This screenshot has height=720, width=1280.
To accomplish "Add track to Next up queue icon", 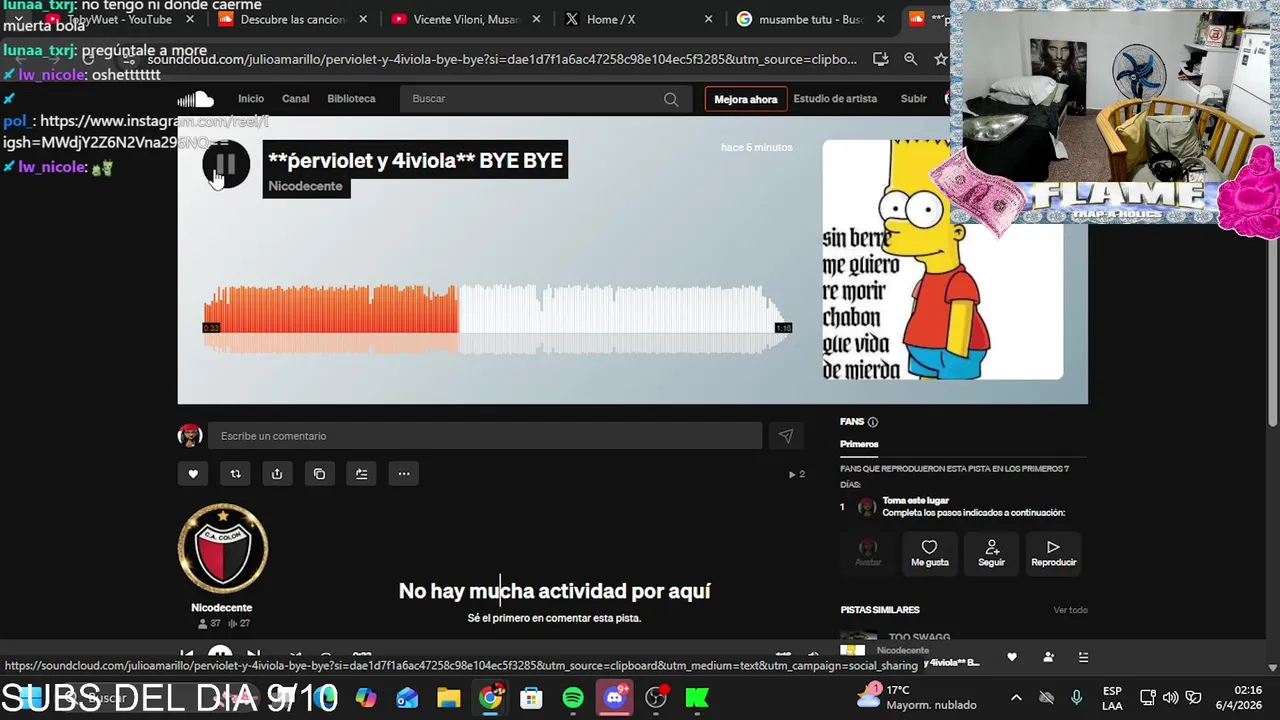I will pos(361,474).
